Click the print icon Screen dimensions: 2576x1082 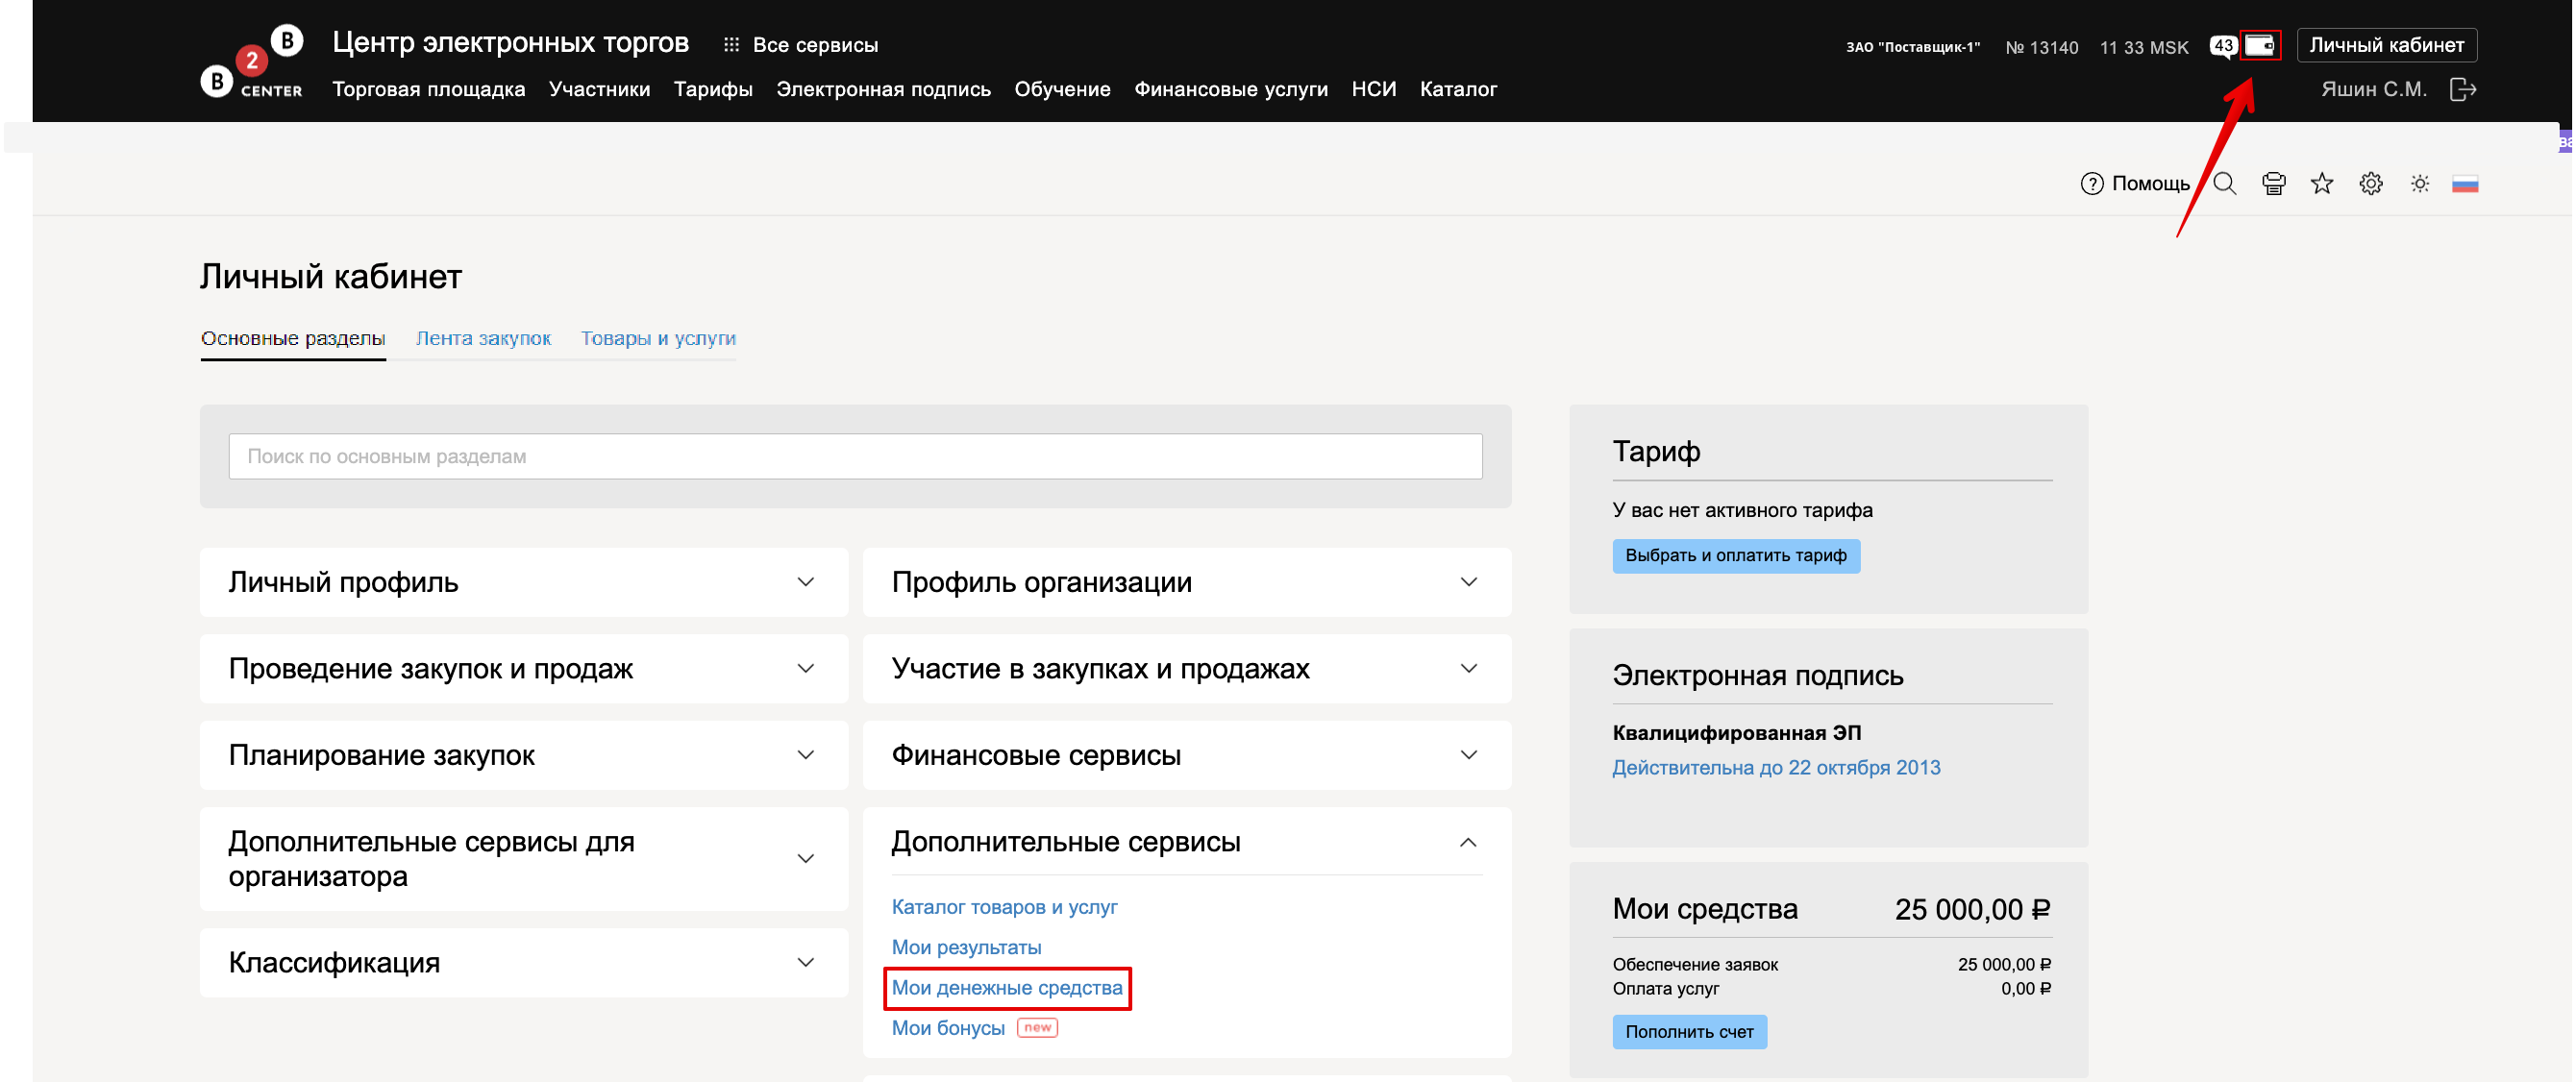2273,184
